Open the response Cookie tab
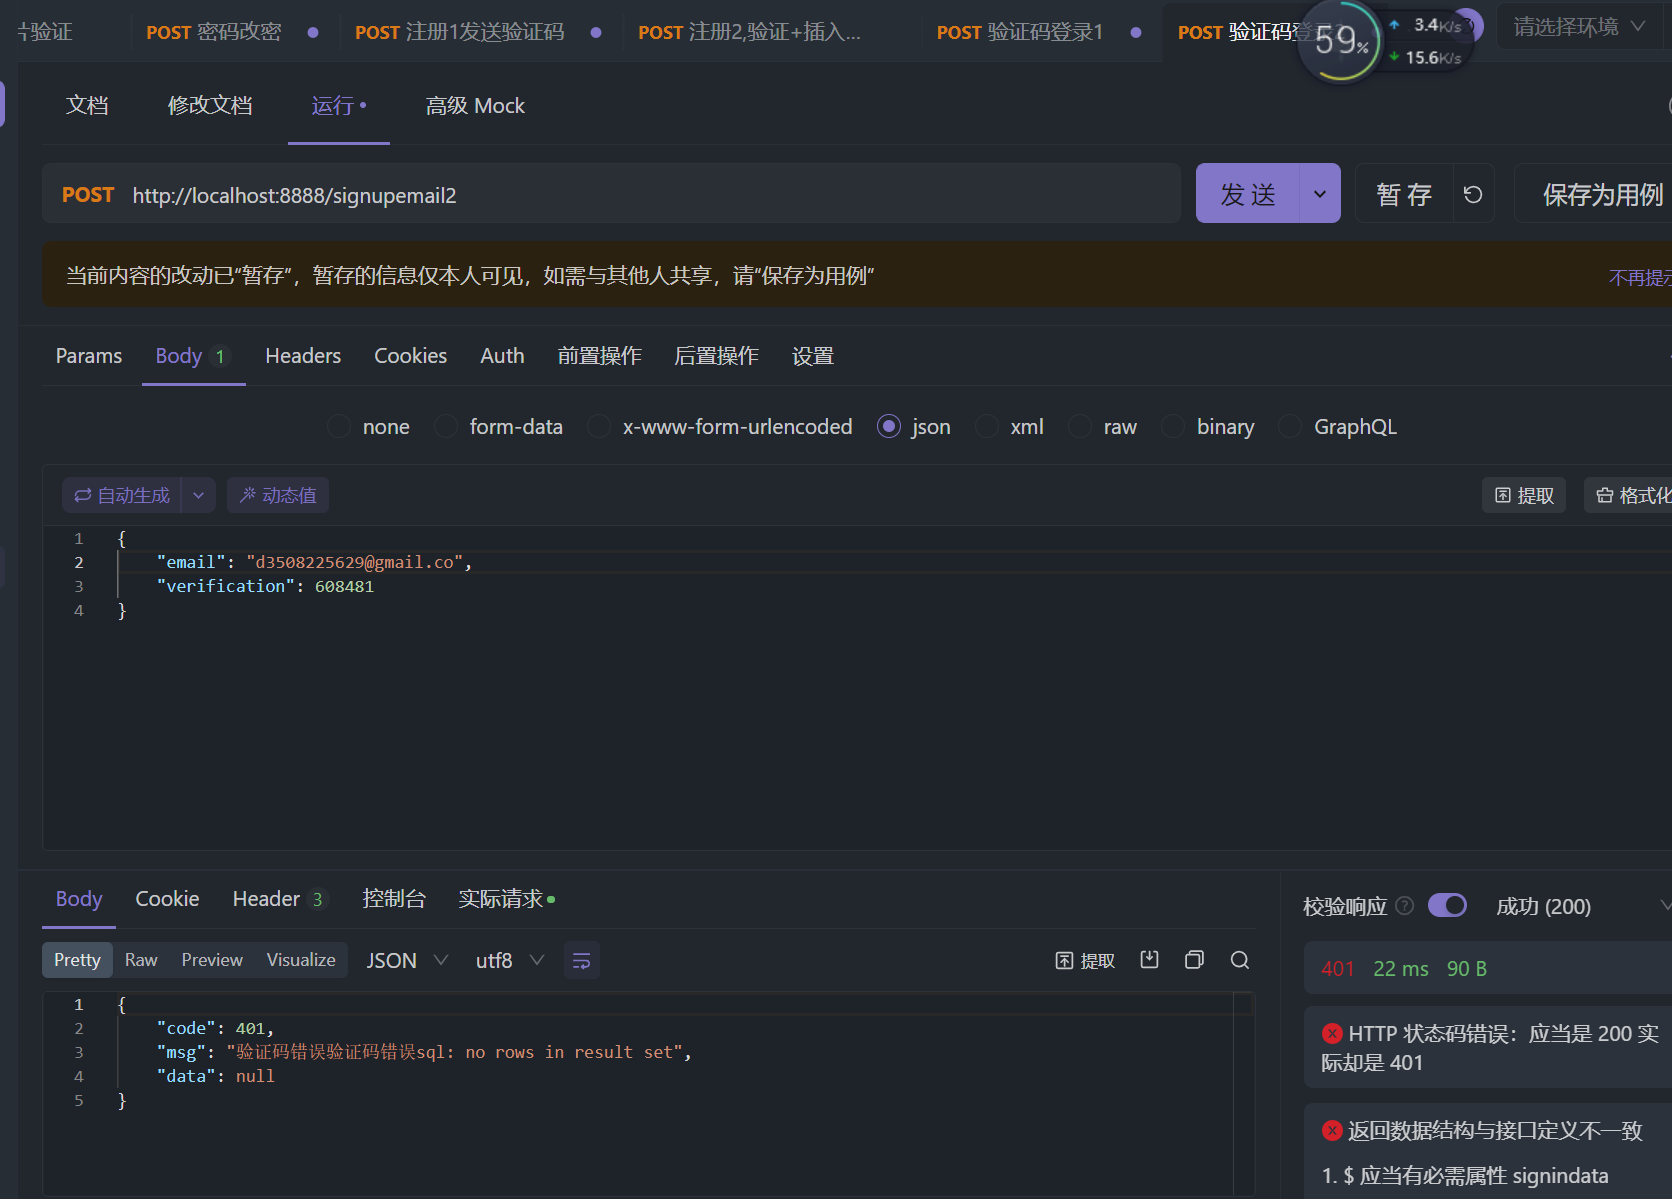The width and height of the screenshot is (1672, 1199). 167,899
